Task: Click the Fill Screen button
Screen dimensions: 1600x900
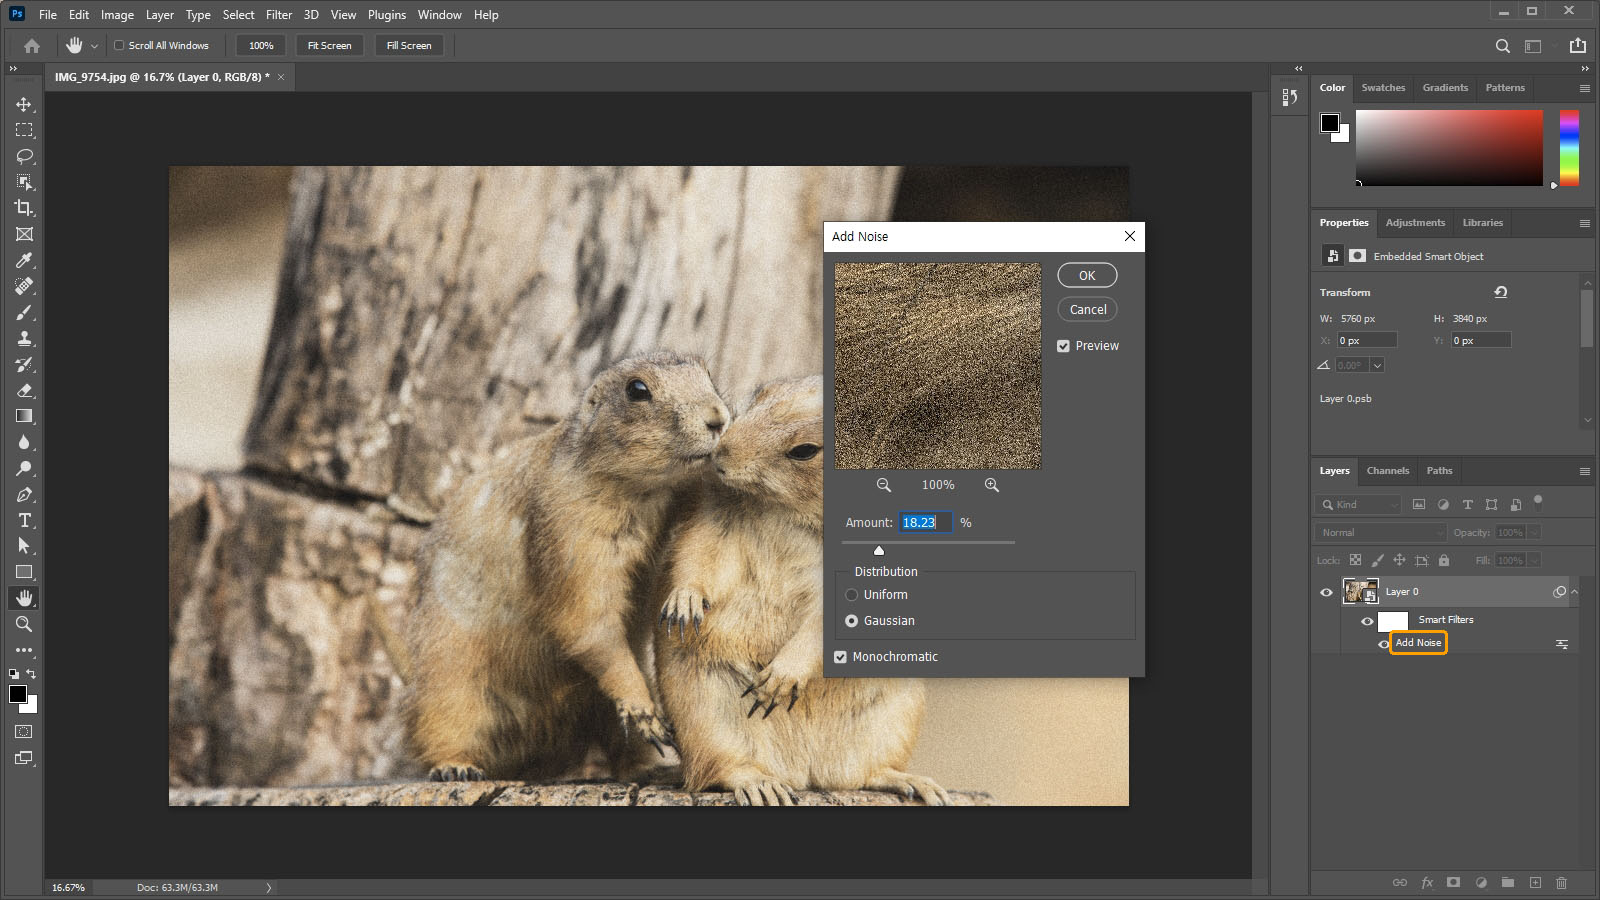Action: [409, 45]
